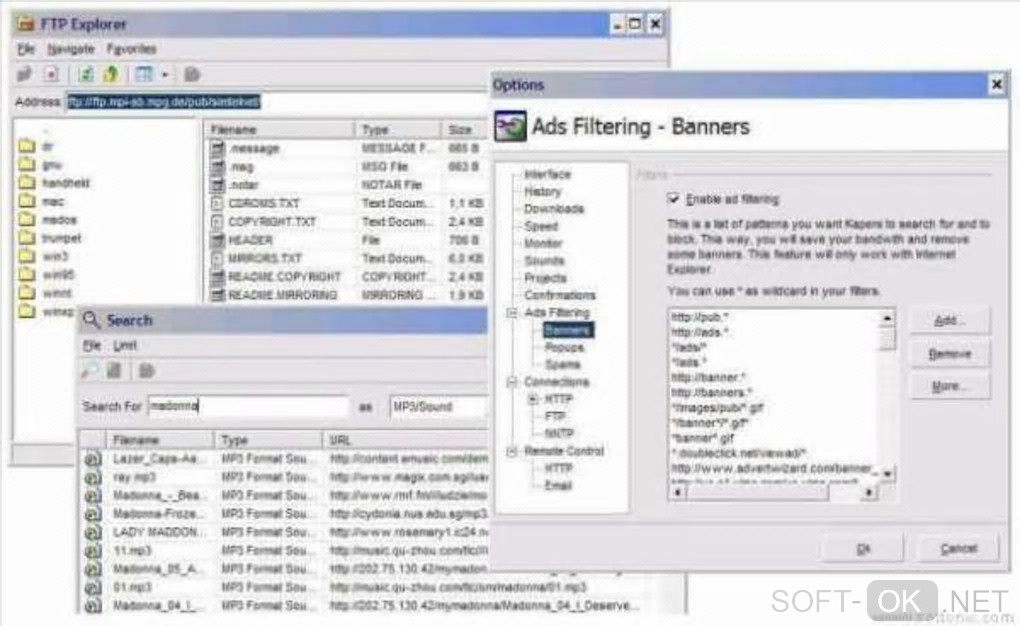Select search result ray.mp3
Viewport: 1020px width, 626px height.
134,477
